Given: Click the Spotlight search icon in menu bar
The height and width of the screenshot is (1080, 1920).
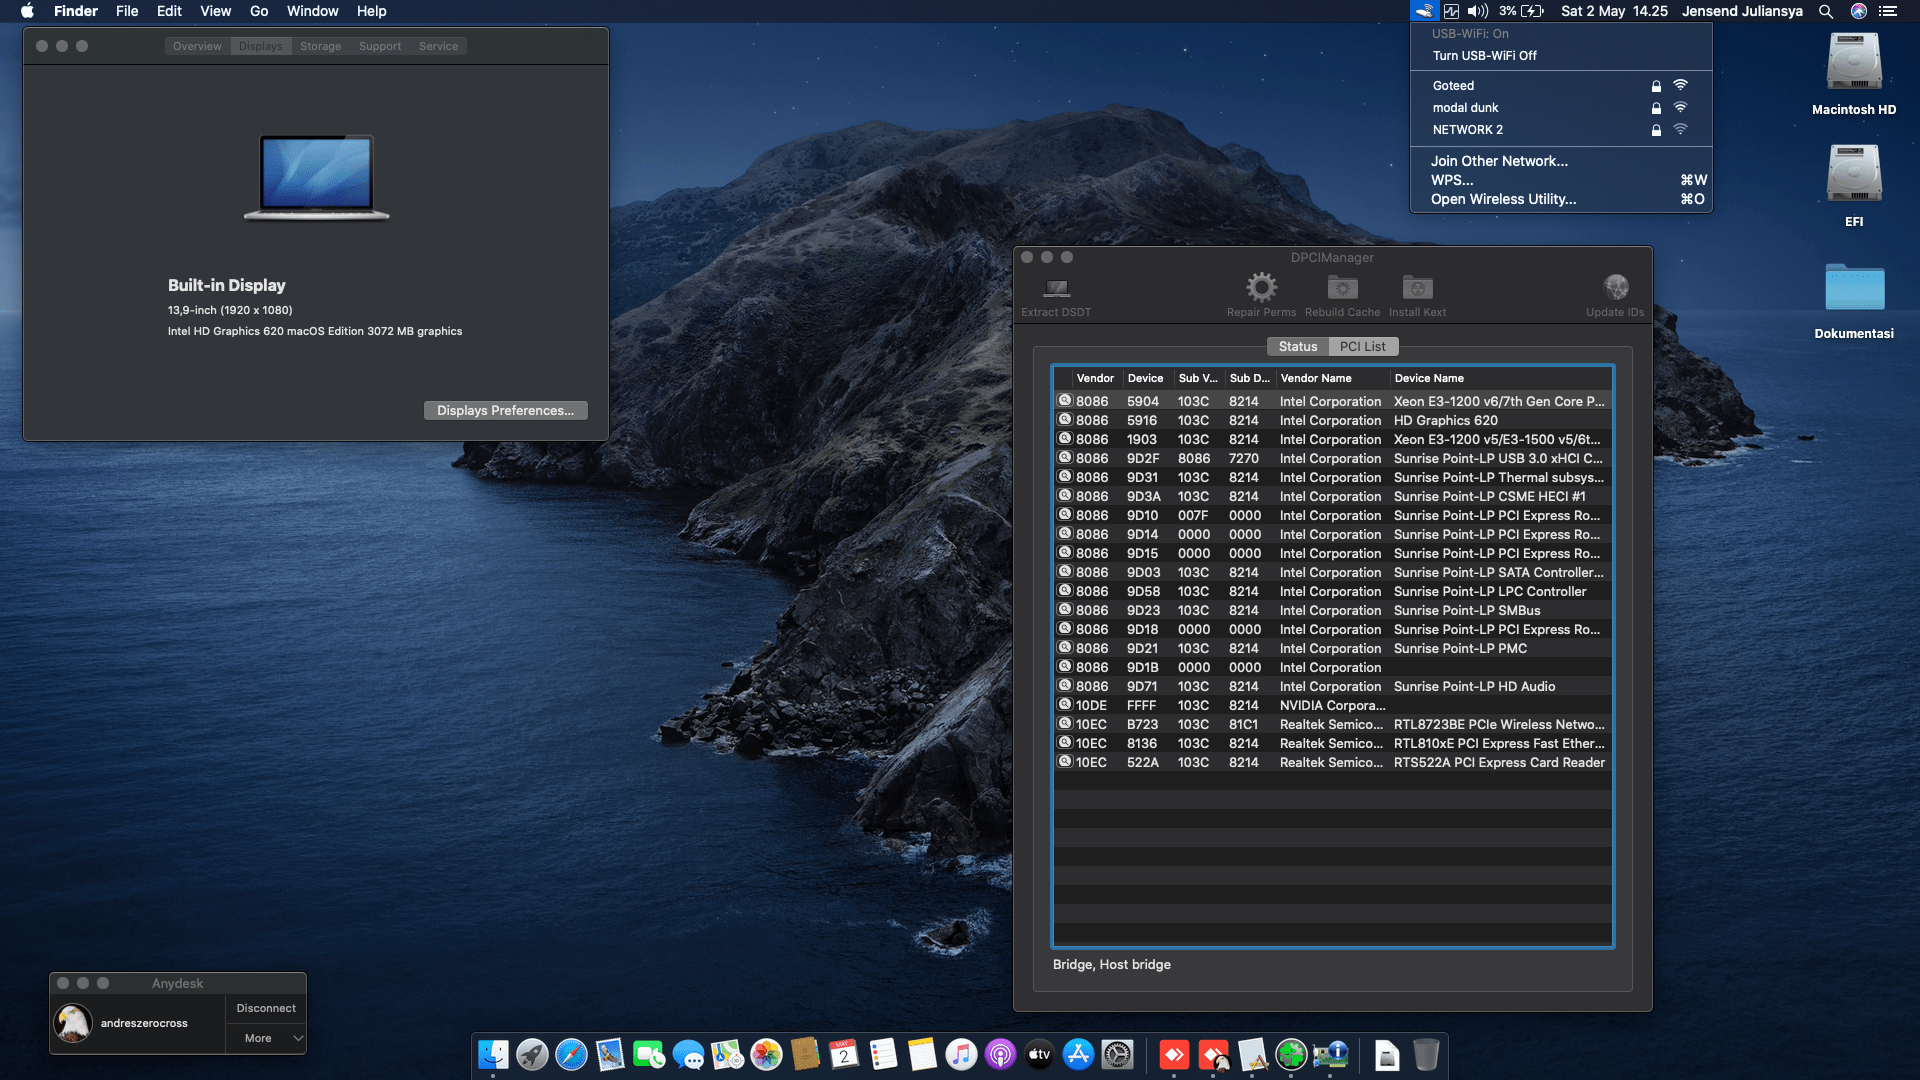Looking at the screenshot, I should (1825, 11).
